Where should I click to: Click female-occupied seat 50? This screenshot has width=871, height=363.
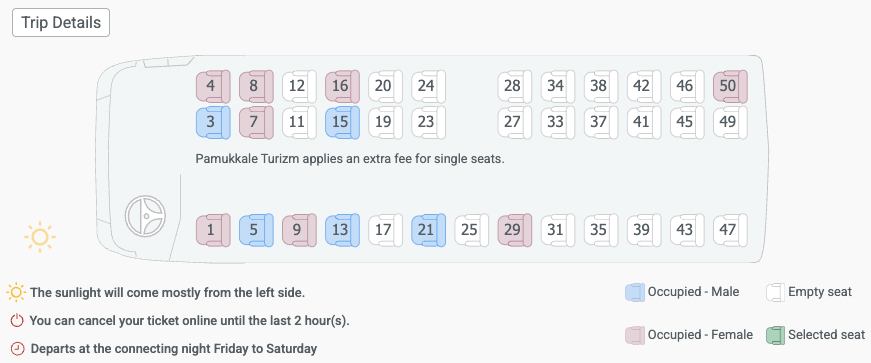pos(730,86)
